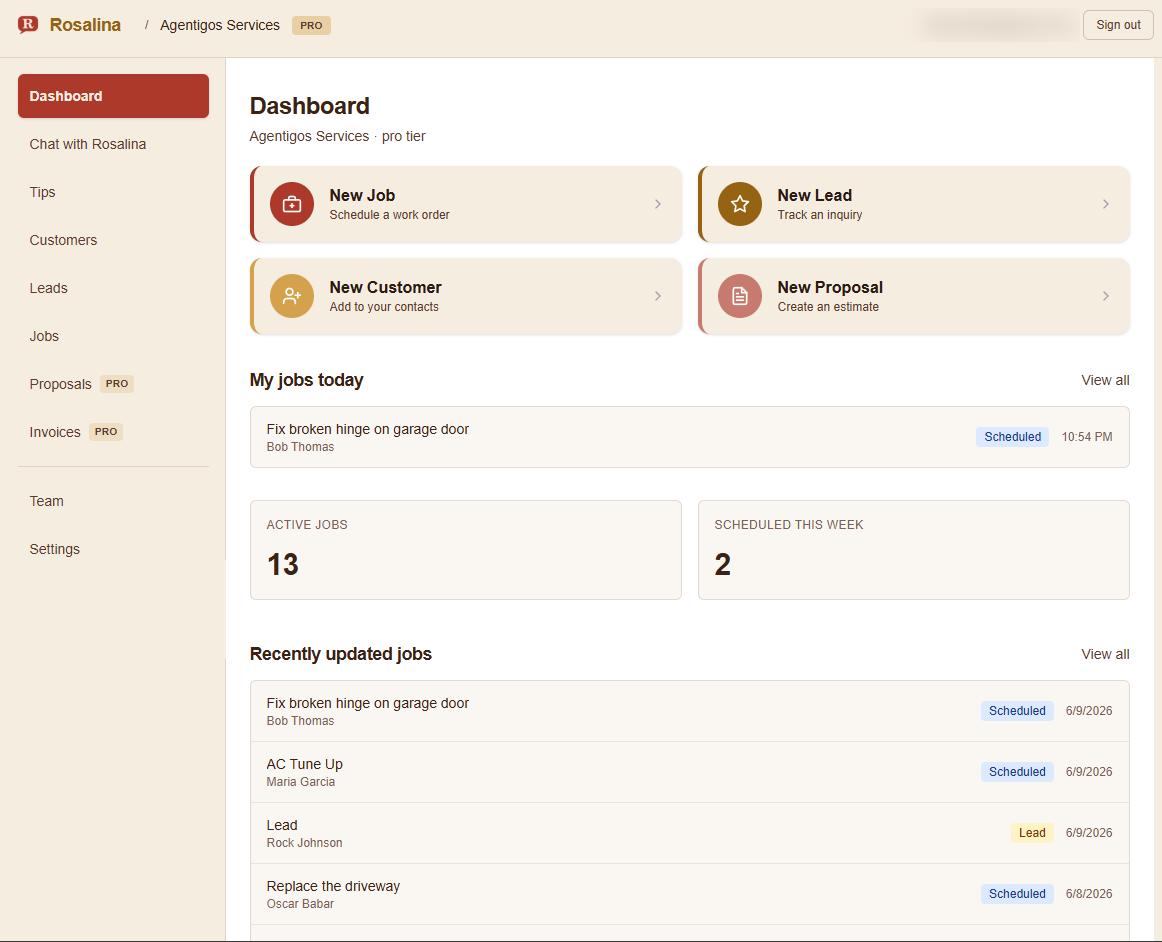The image size is (1162, 942).
Task: Click the chevron on New Proposal card
Action: click(1105, 296)
